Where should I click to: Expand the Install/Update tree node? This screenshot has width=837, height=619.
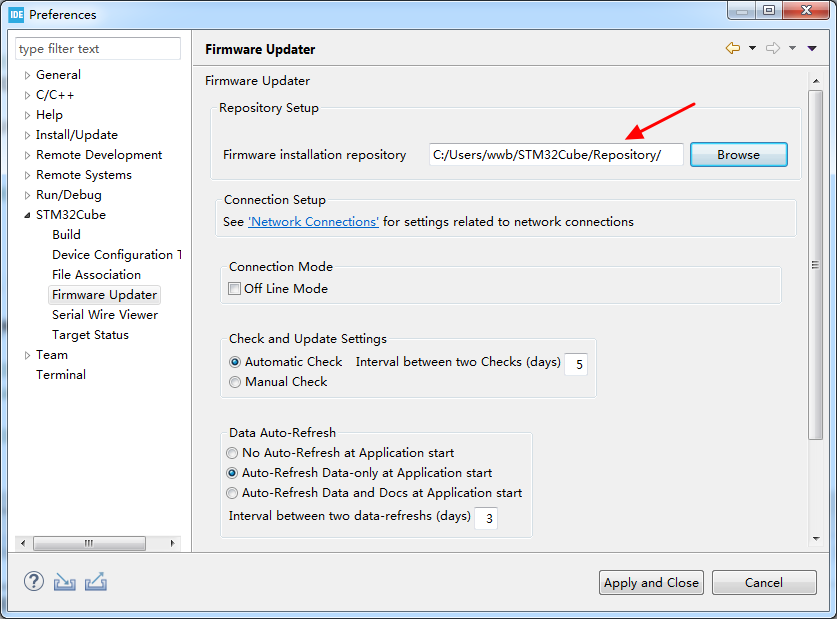point(27,136)
